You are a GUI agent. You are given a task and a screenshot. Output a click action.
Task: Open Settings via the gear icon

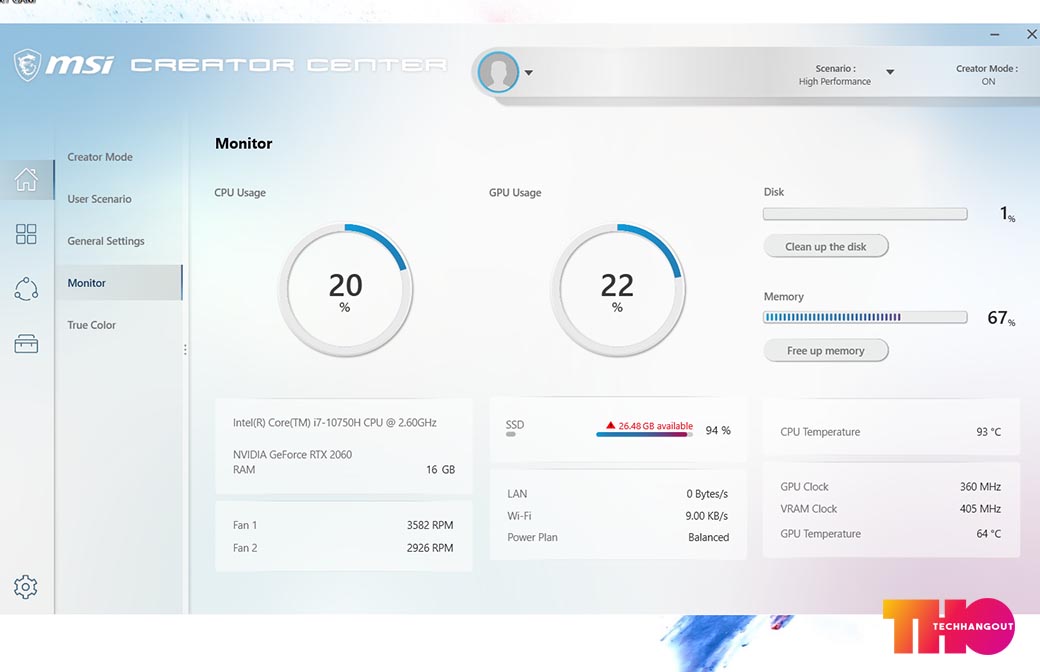[x=26, y=586]
